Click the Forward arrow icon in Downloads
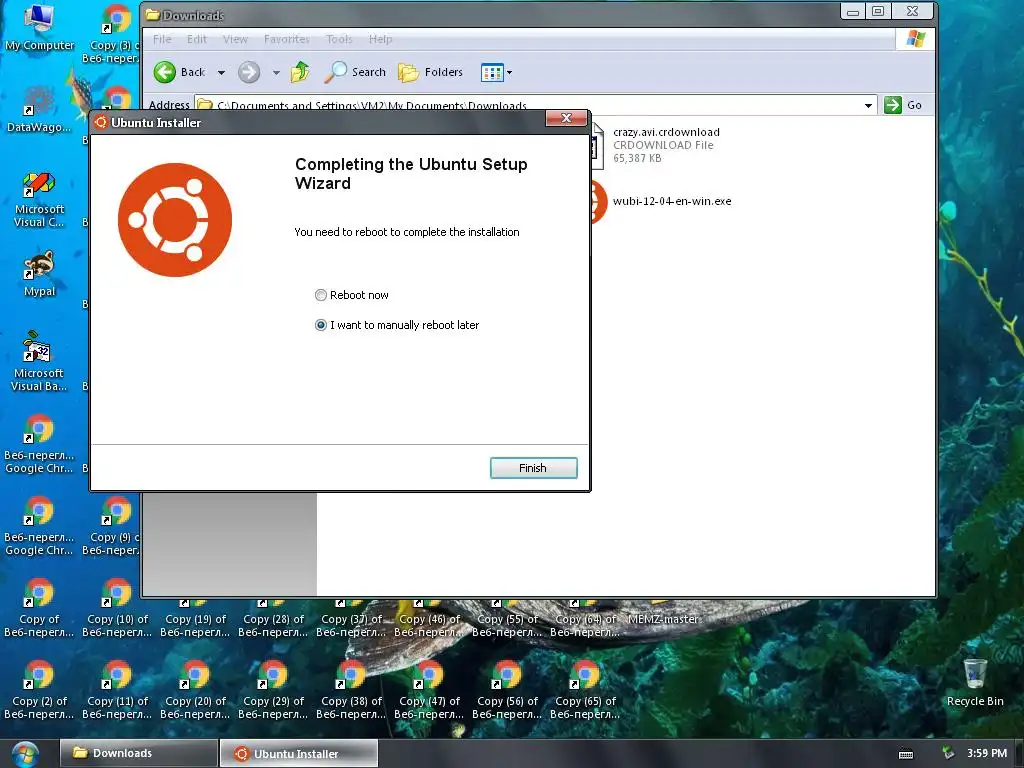This screenshot has height=768, width=1024. click(249, 72)
